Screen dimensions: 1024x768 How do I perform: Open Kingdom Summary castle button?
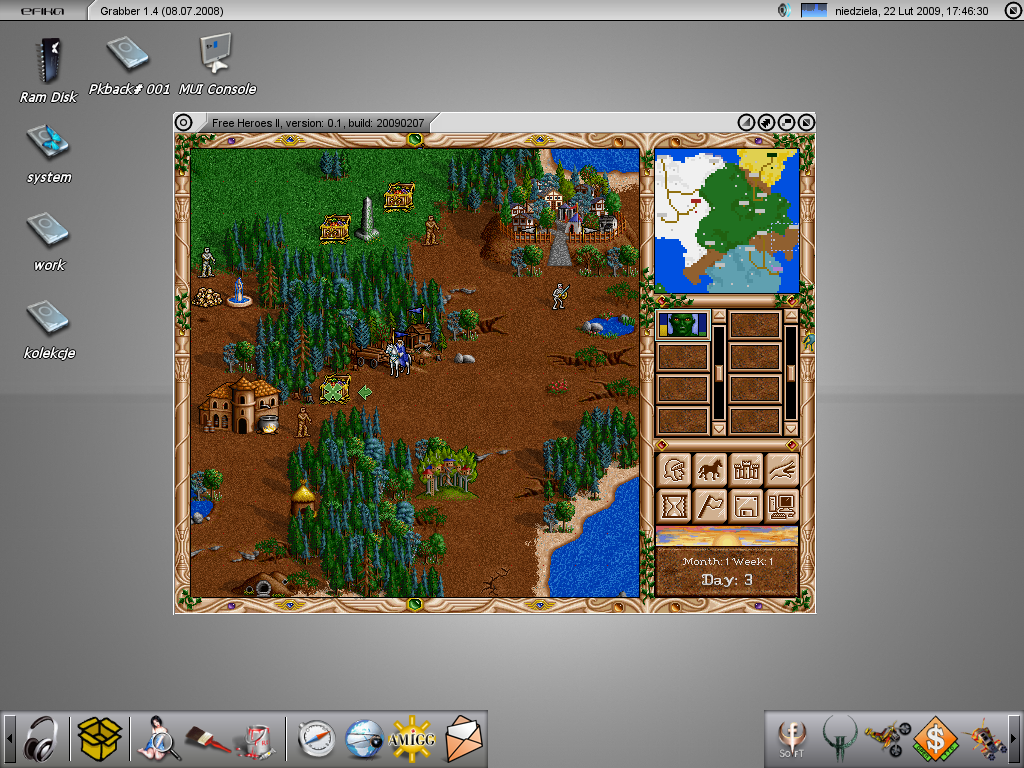[x=746, y=470]
